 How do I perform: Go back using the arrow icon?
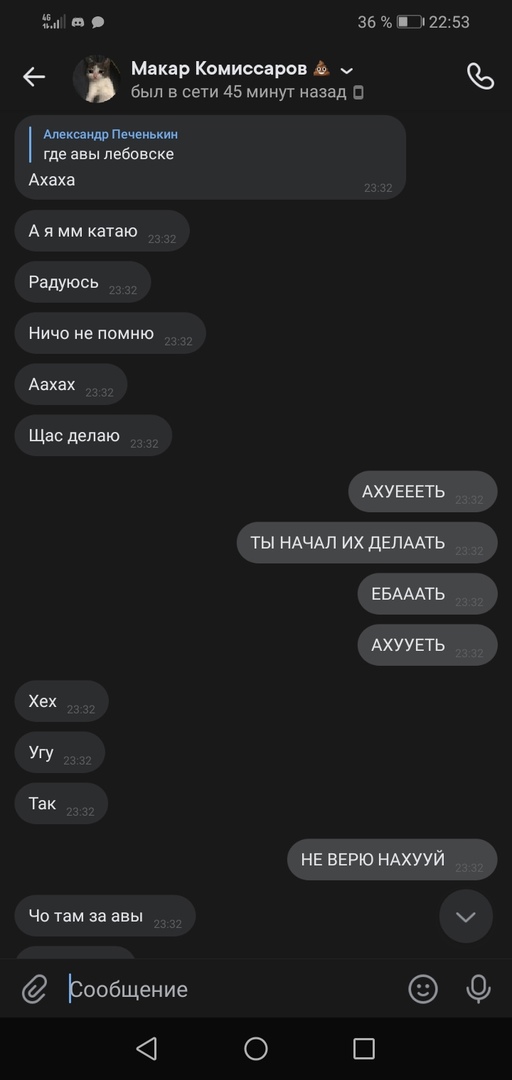pos(34,77)
